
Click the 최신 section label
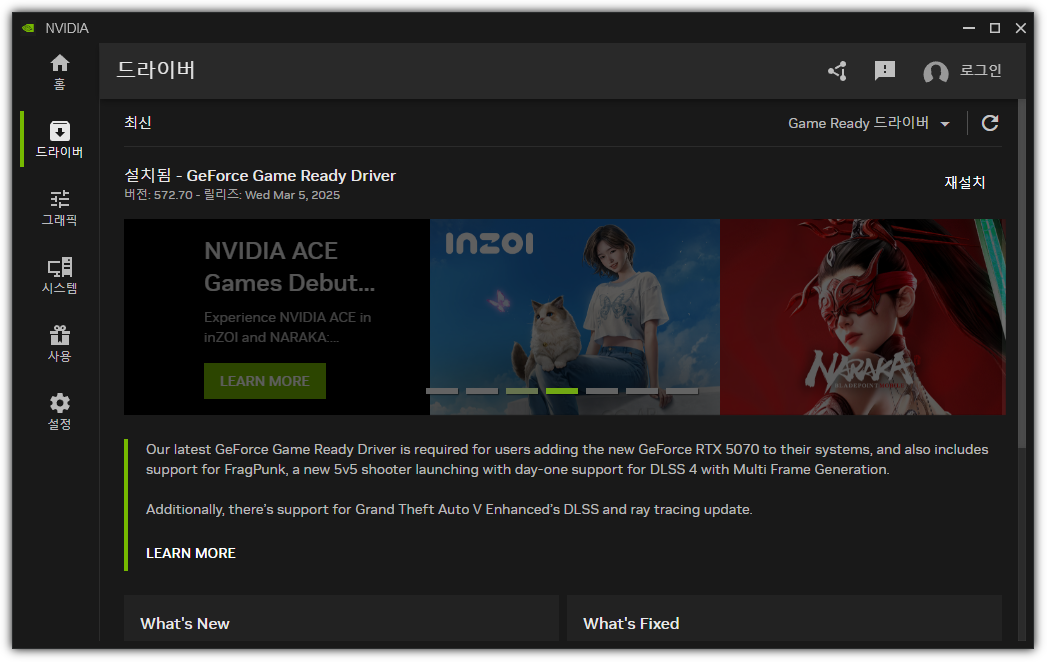point(138,122)
